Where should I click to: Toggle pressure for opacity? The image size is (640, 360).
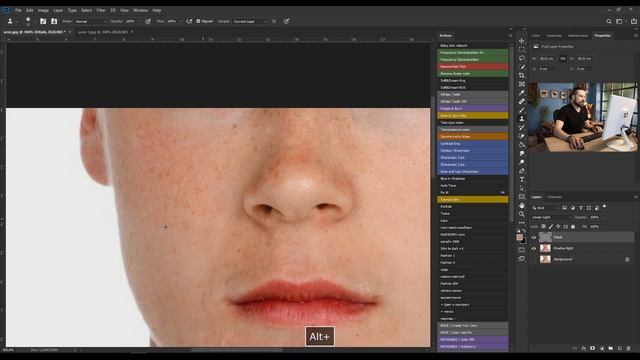(148, 21)
